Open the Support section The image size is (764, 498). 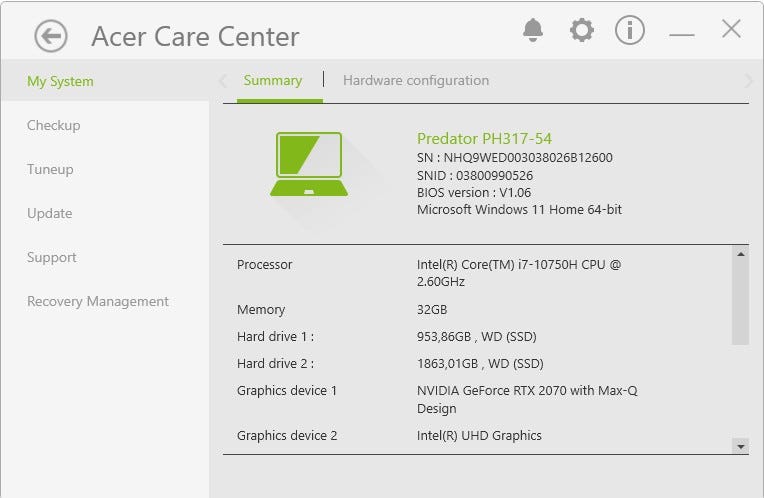(x=52, y=258)
